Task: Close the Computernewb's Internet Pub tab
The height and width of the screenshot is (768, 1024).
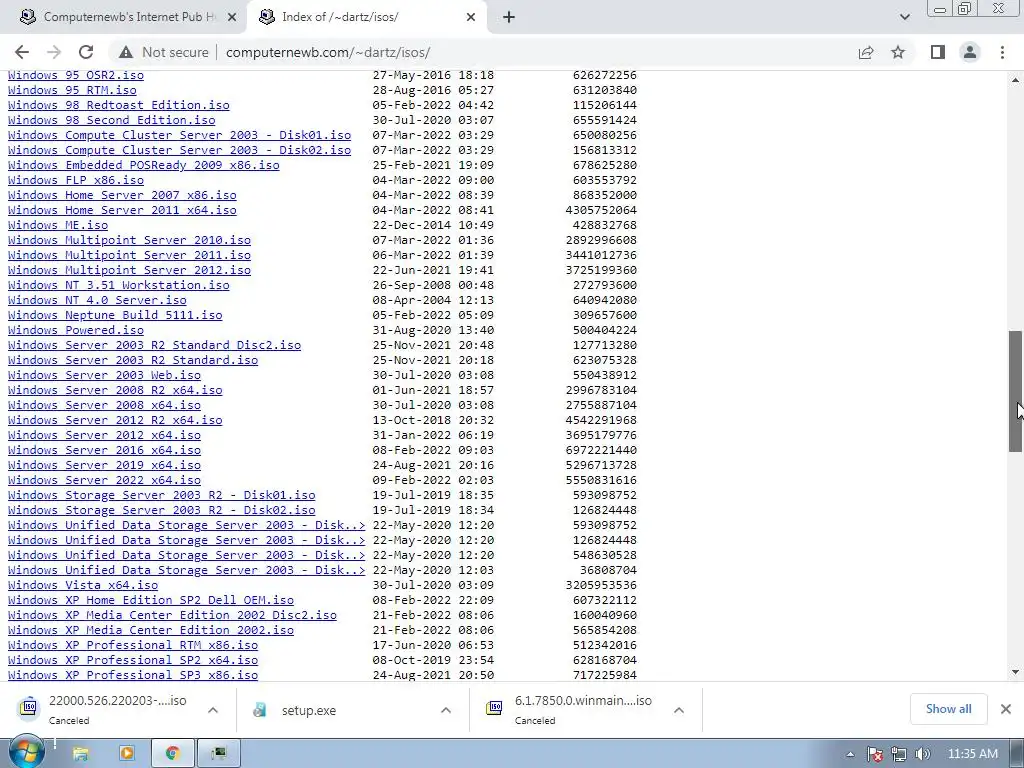Action: pyautogui.click(x=231, y=18)
